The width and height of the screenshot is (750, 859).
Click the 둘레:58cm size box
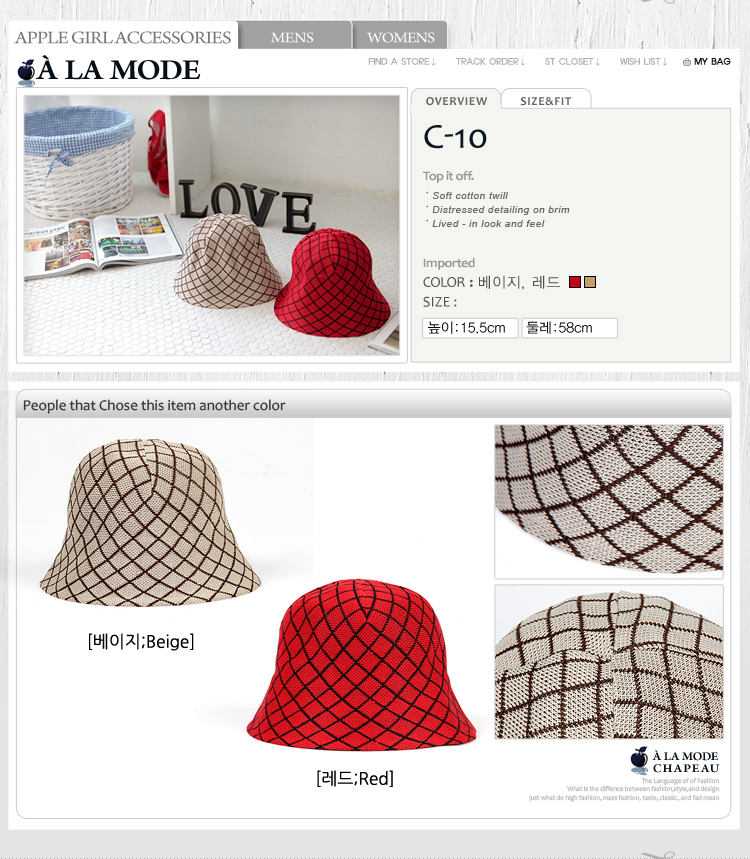569,328
